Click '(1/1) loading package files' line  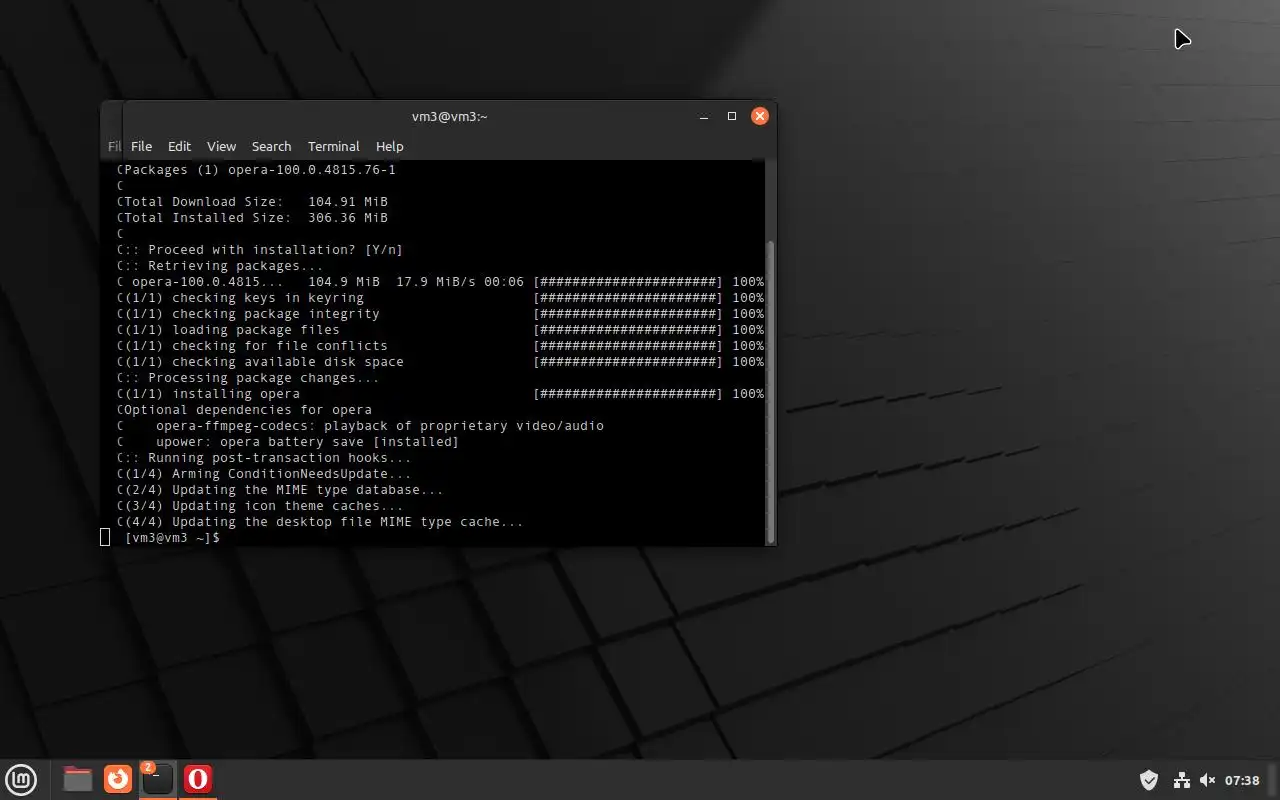(444, 330)
